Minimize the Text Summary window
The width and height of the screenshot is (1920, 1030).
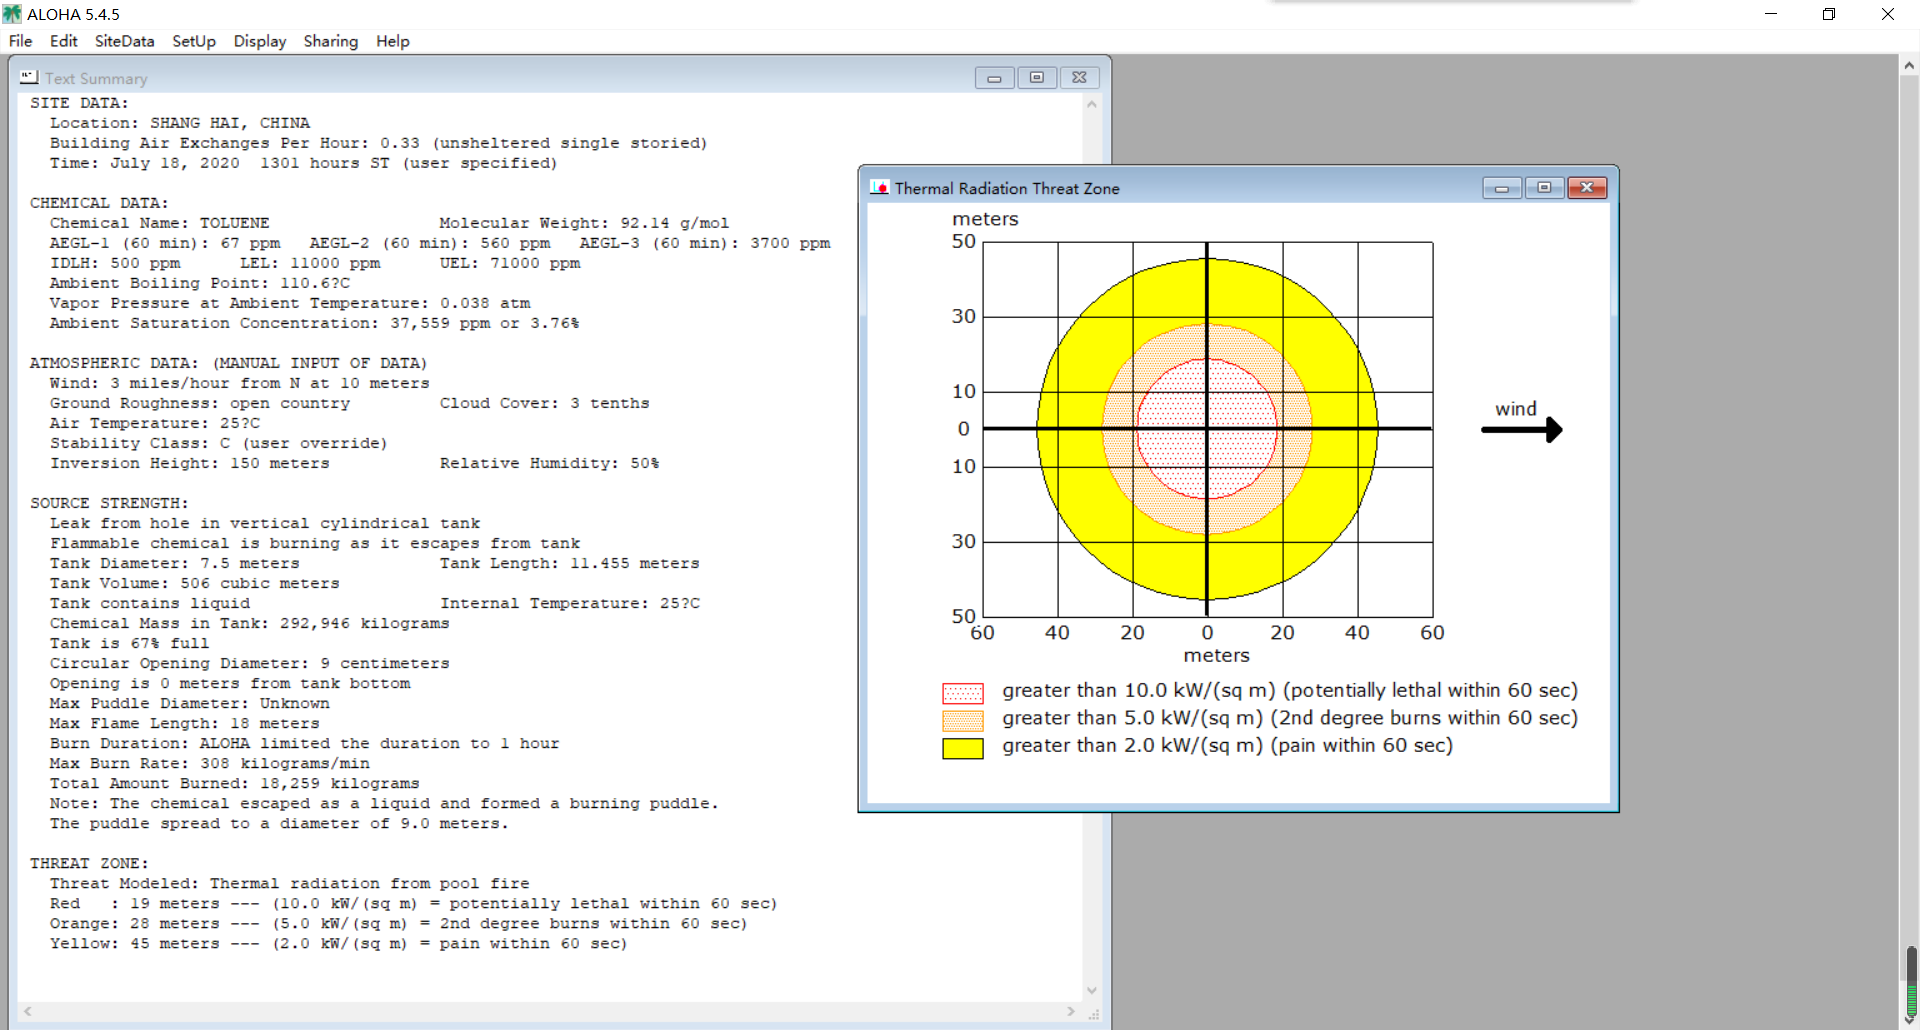[994, 78]
